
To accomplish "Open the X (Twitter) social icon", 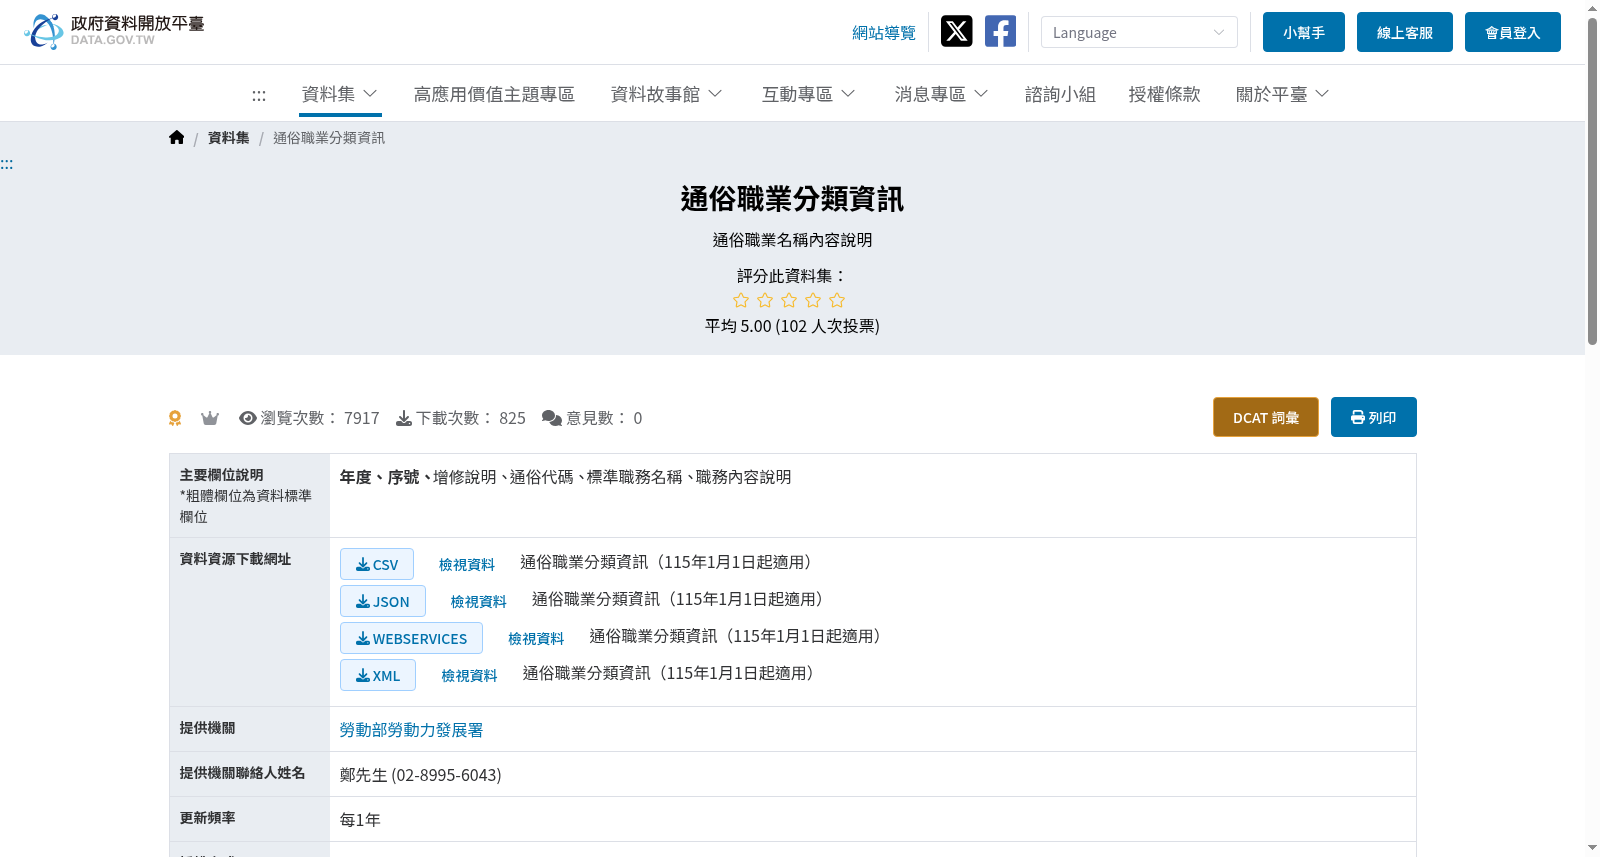I will click(957, 31).
